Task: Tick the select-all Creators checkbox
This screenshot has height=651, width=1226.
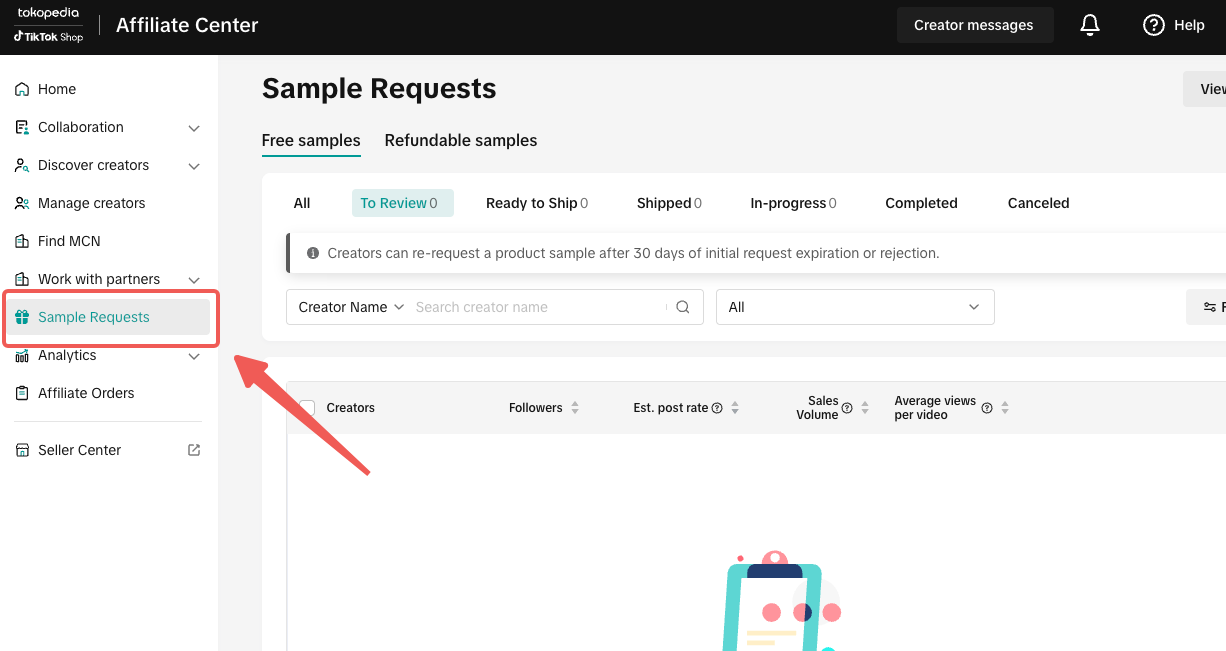Action: pos(307,408)
